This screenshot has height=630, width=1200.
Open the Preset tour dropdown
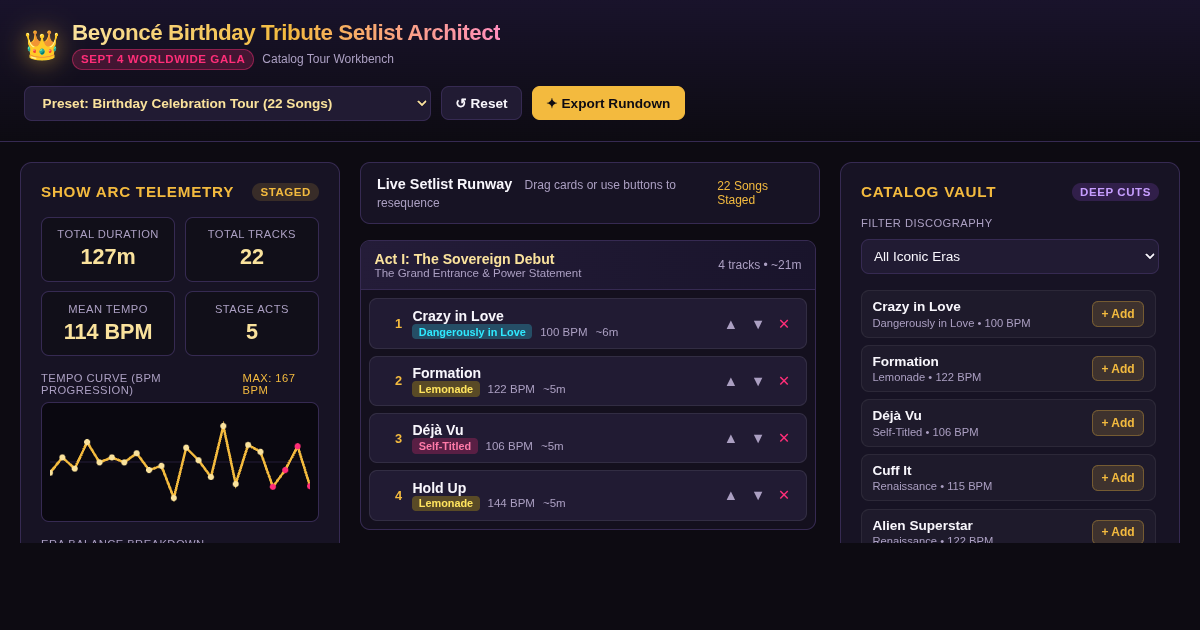tap(227, 103)
